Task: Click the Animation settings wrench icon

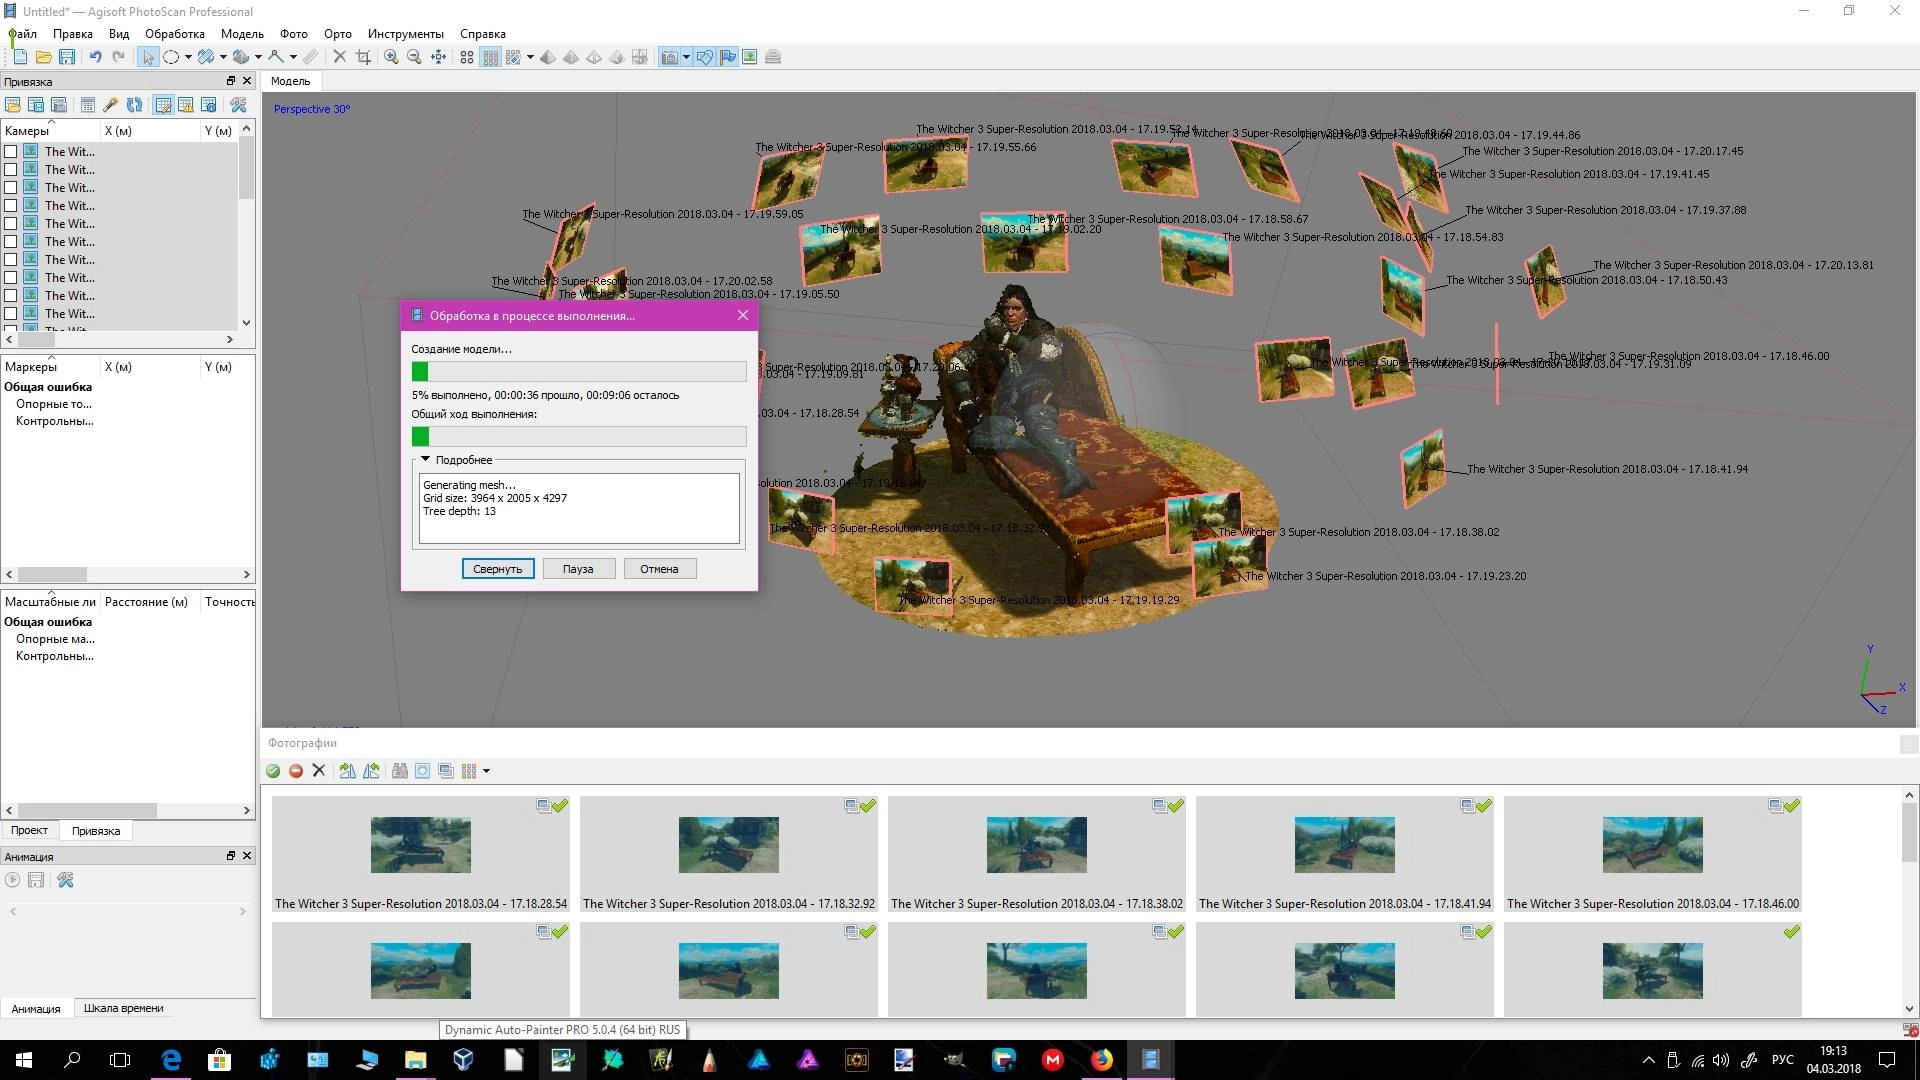Action: tap(65, 880)
